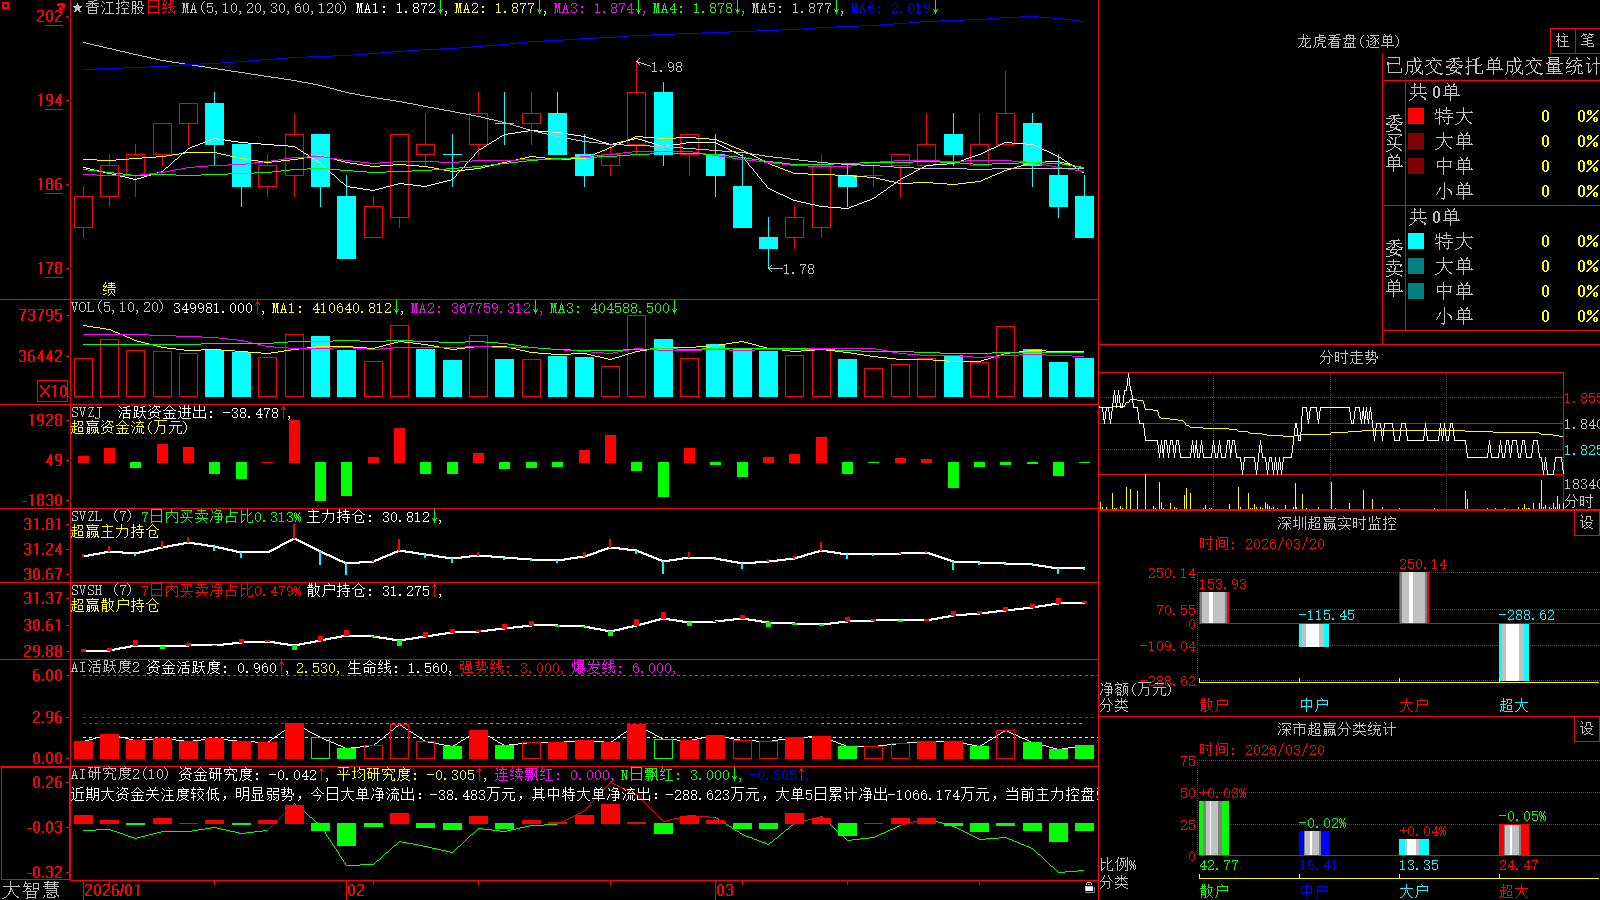Screen dimensions: 1600x900
Task: Click the 大户 bar showing 250.14
Action: (x=1414, y=597)
